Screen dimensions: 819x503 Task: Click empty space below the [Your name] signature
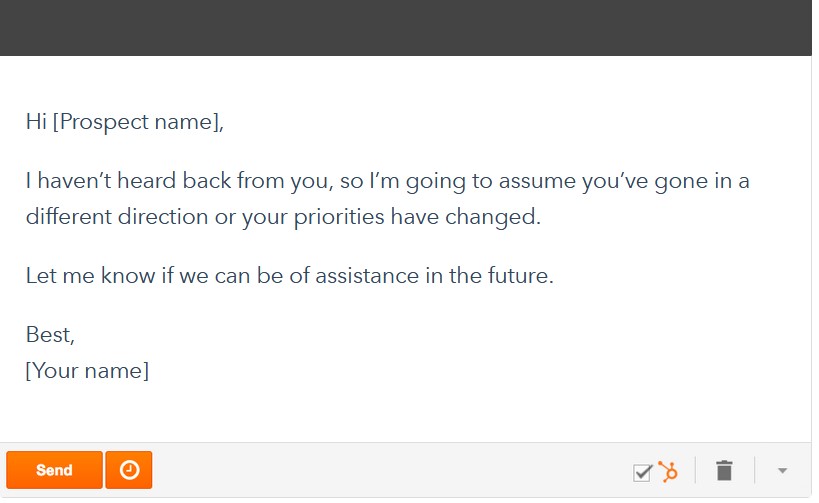pos(406,413)
